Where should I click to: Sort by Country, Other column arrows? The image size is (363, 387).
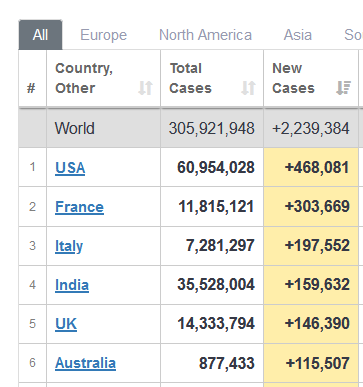145,88
